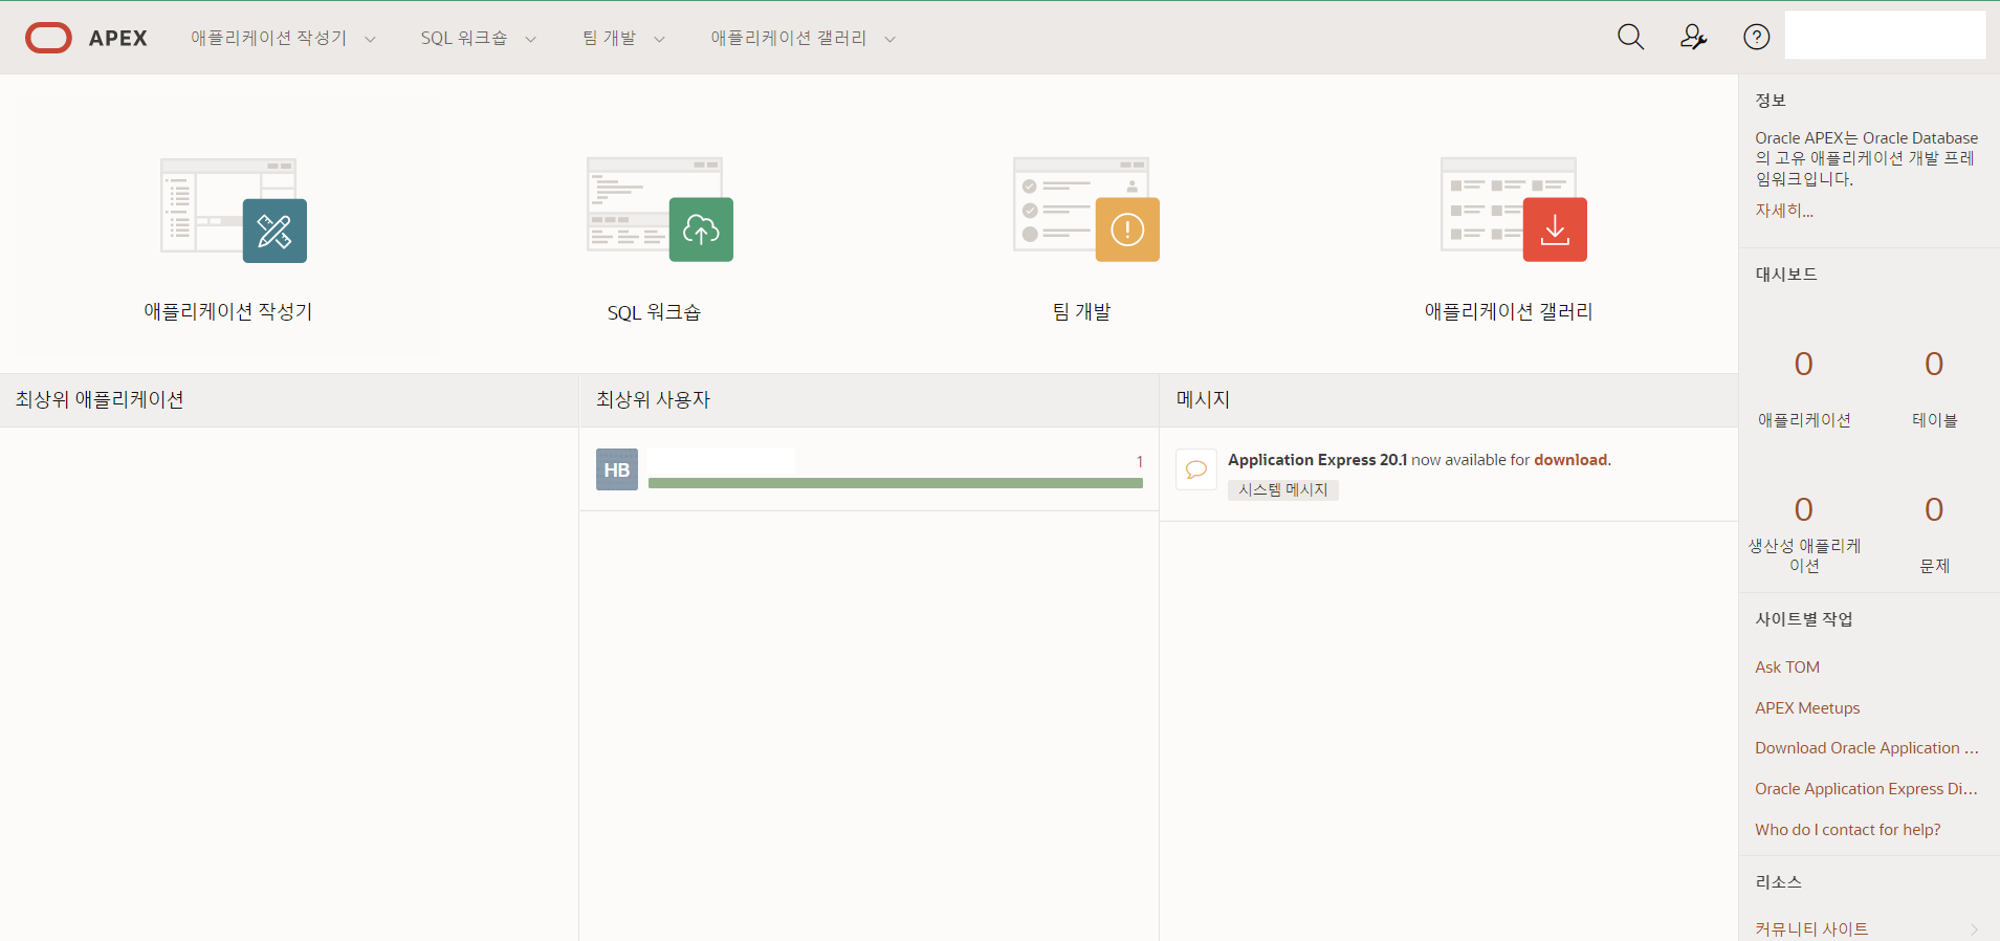Open Download Oracle Application link

pyautogui.click(x=1866, y=748)
